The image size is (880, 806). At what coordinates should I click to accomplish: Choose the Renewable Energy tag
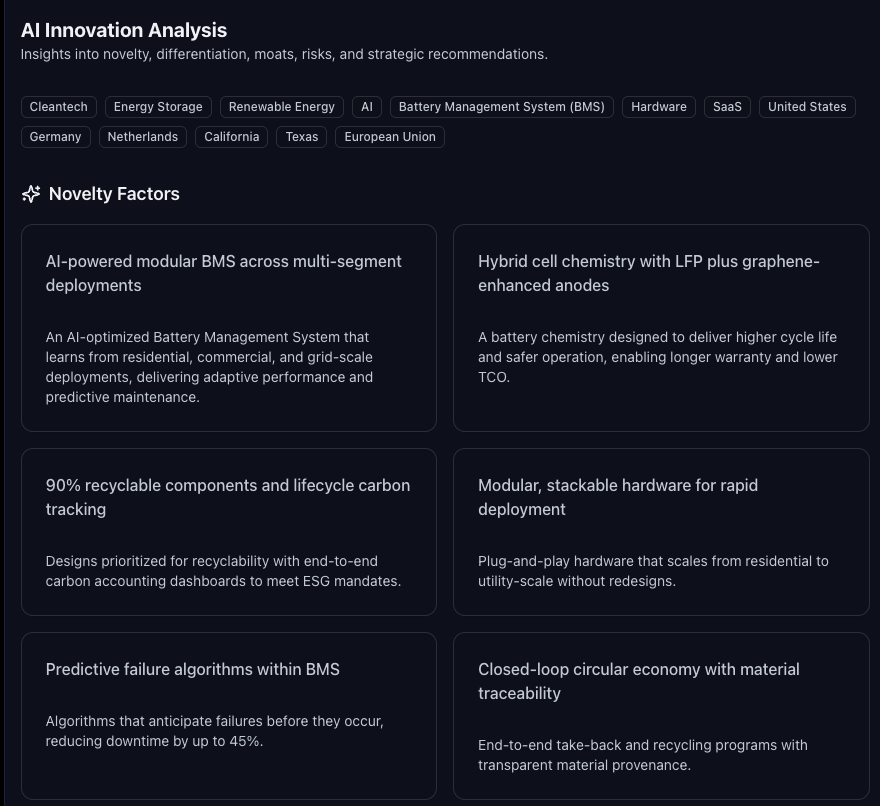point(282,107)
